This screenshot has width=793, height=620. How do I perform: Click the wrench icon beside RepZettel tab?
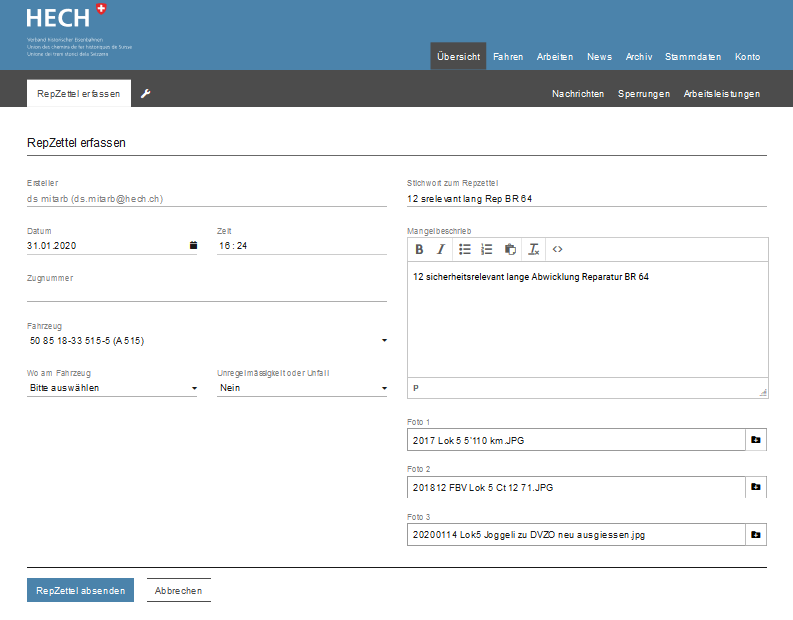coord(146,94)
